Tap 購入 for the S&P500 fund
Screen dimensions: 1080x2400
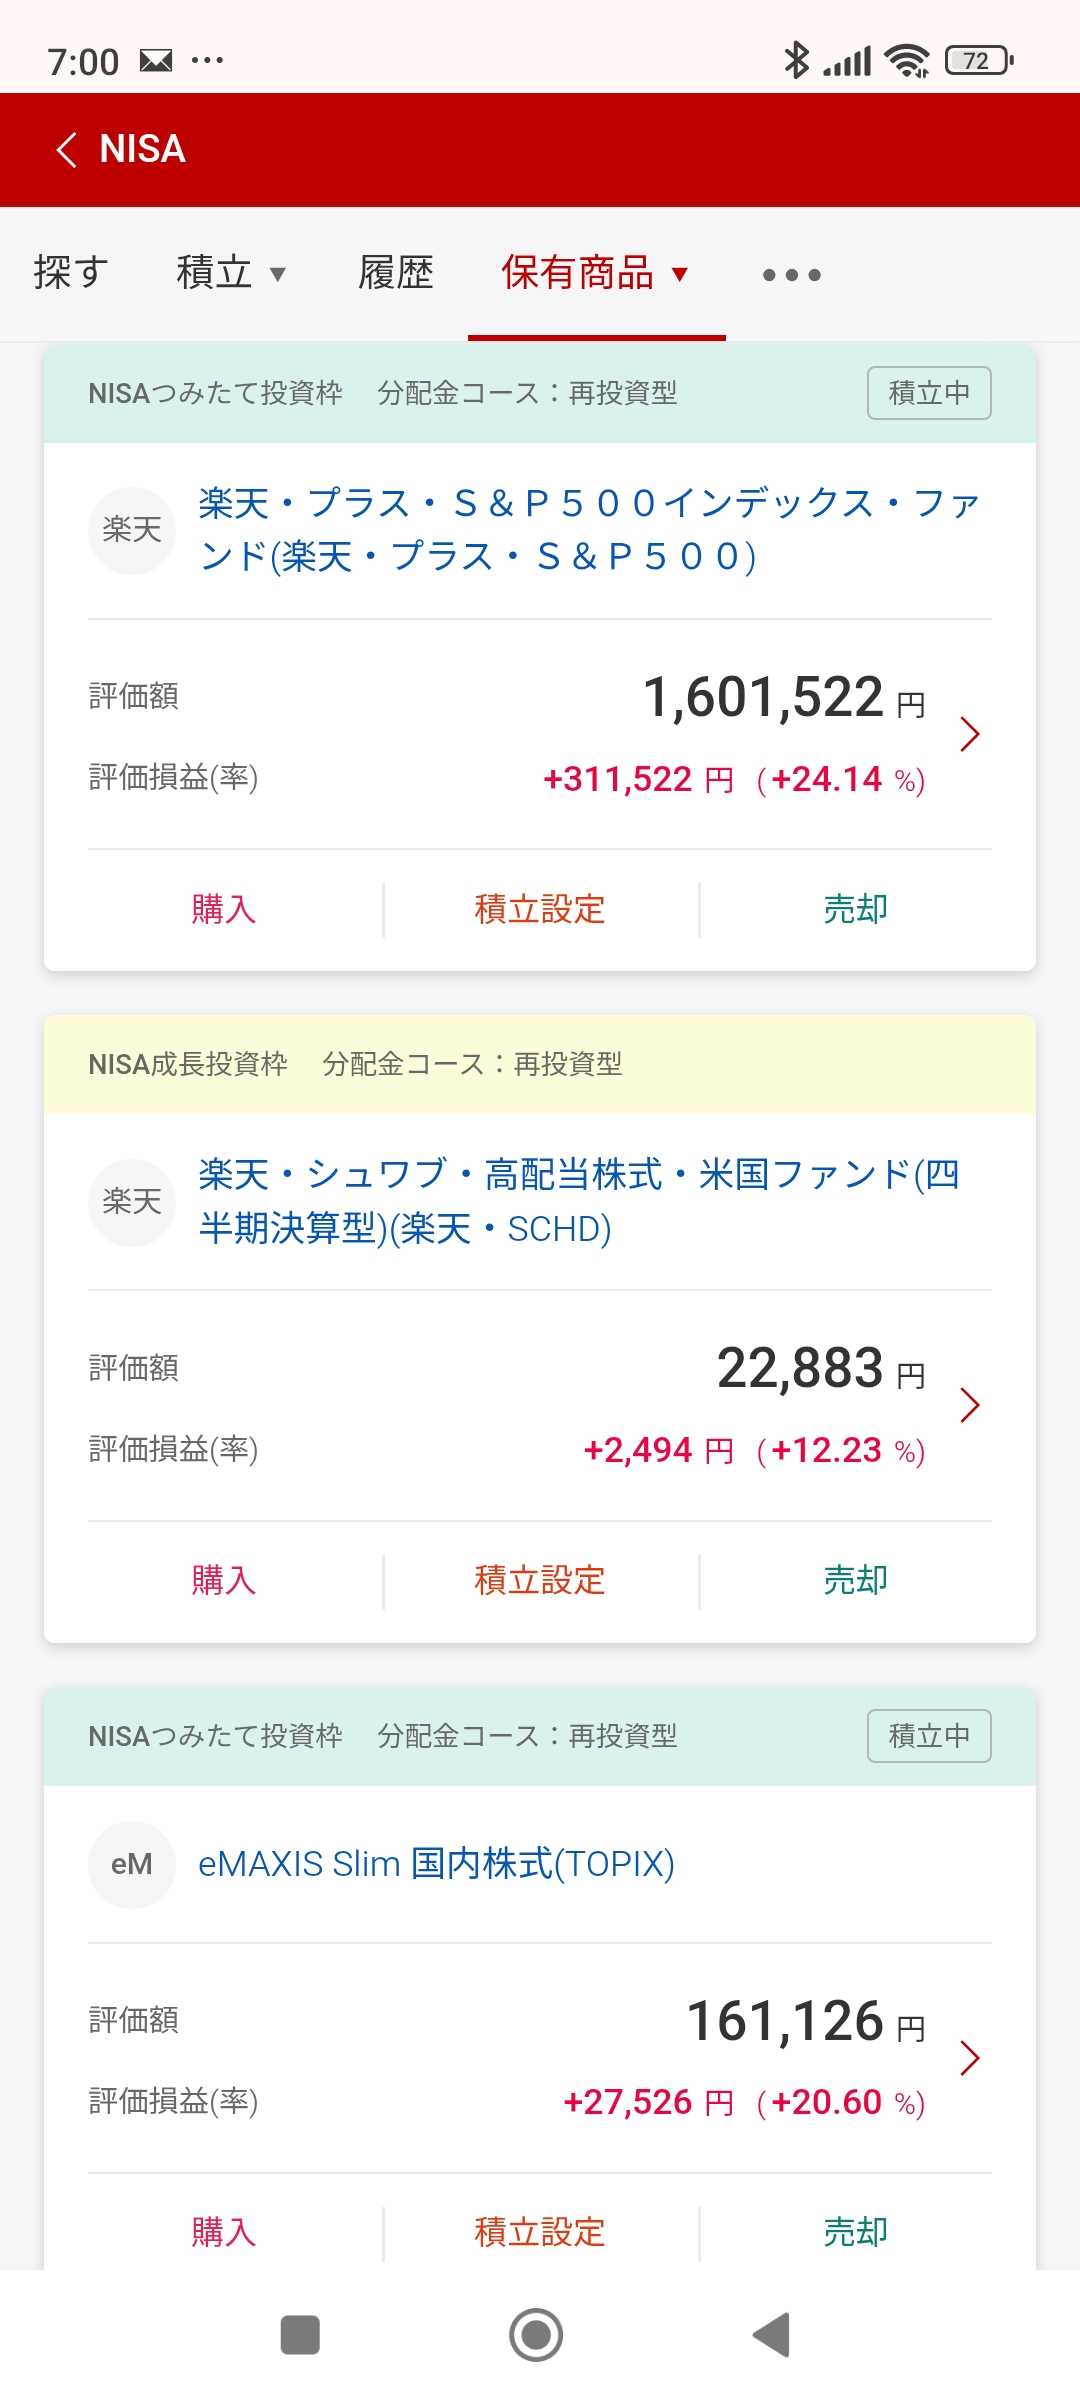[224, 909]
